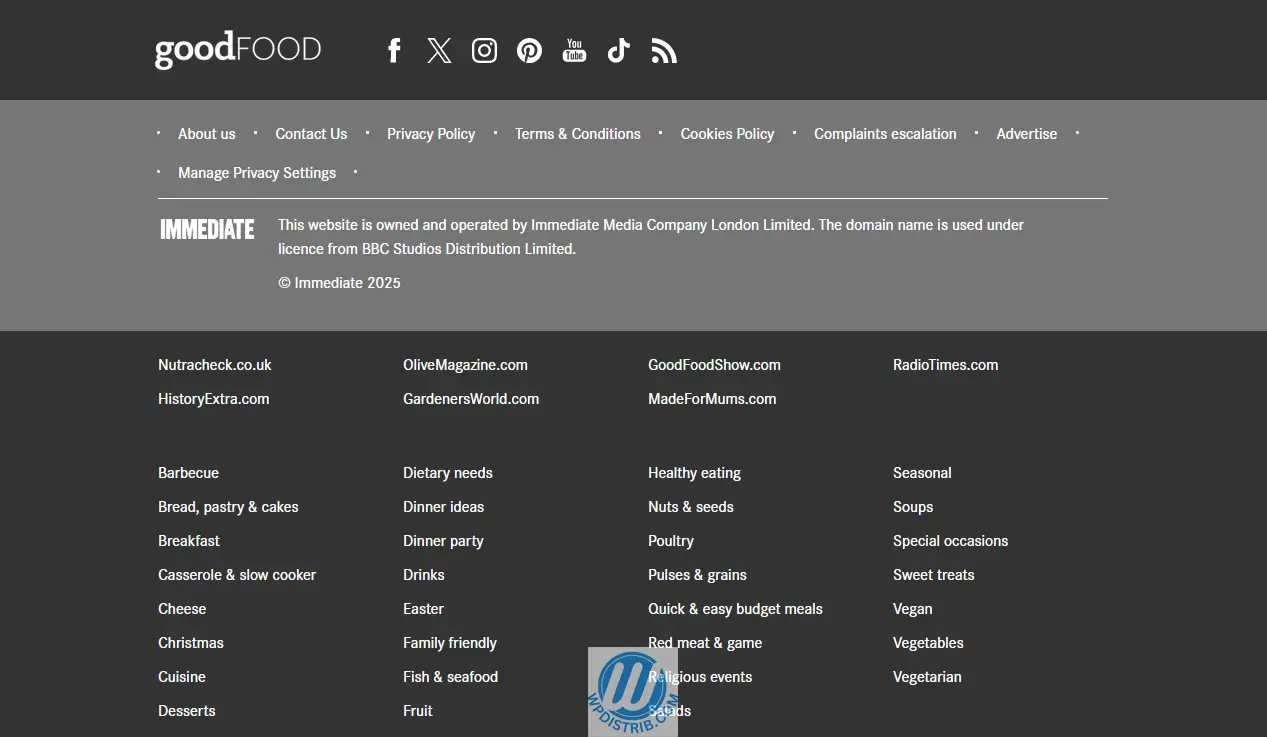Open the Seasonal category

coord(922,473)
